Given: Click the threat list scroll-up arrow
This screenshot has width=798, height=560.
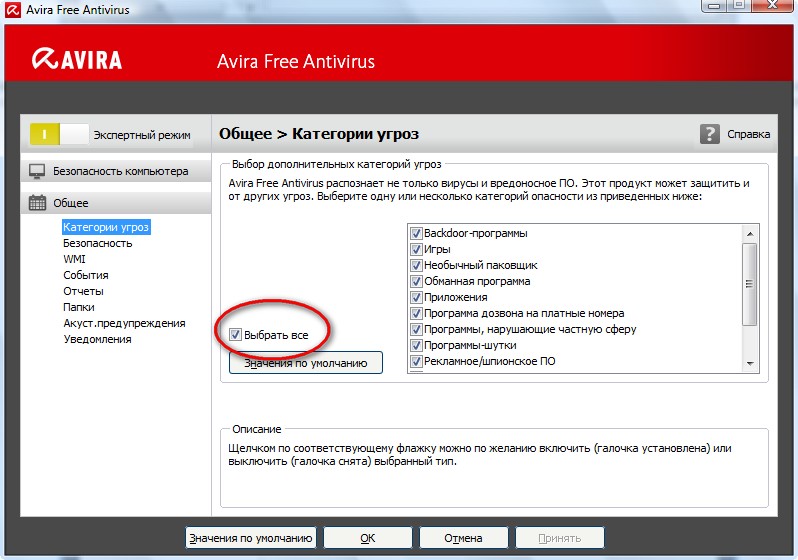Looking at the screenshot, I should click(x=750, y=234).
